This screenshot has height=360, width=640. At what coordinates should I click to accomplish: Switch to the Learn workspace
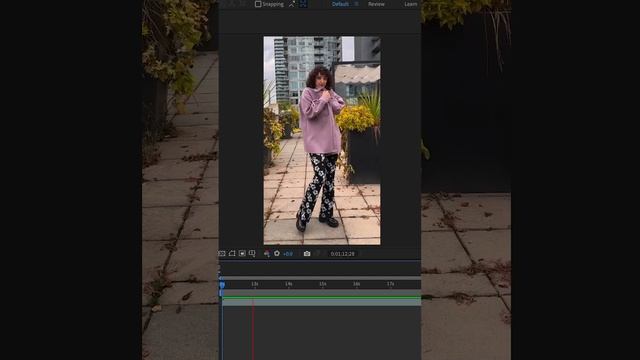[411, 4]
